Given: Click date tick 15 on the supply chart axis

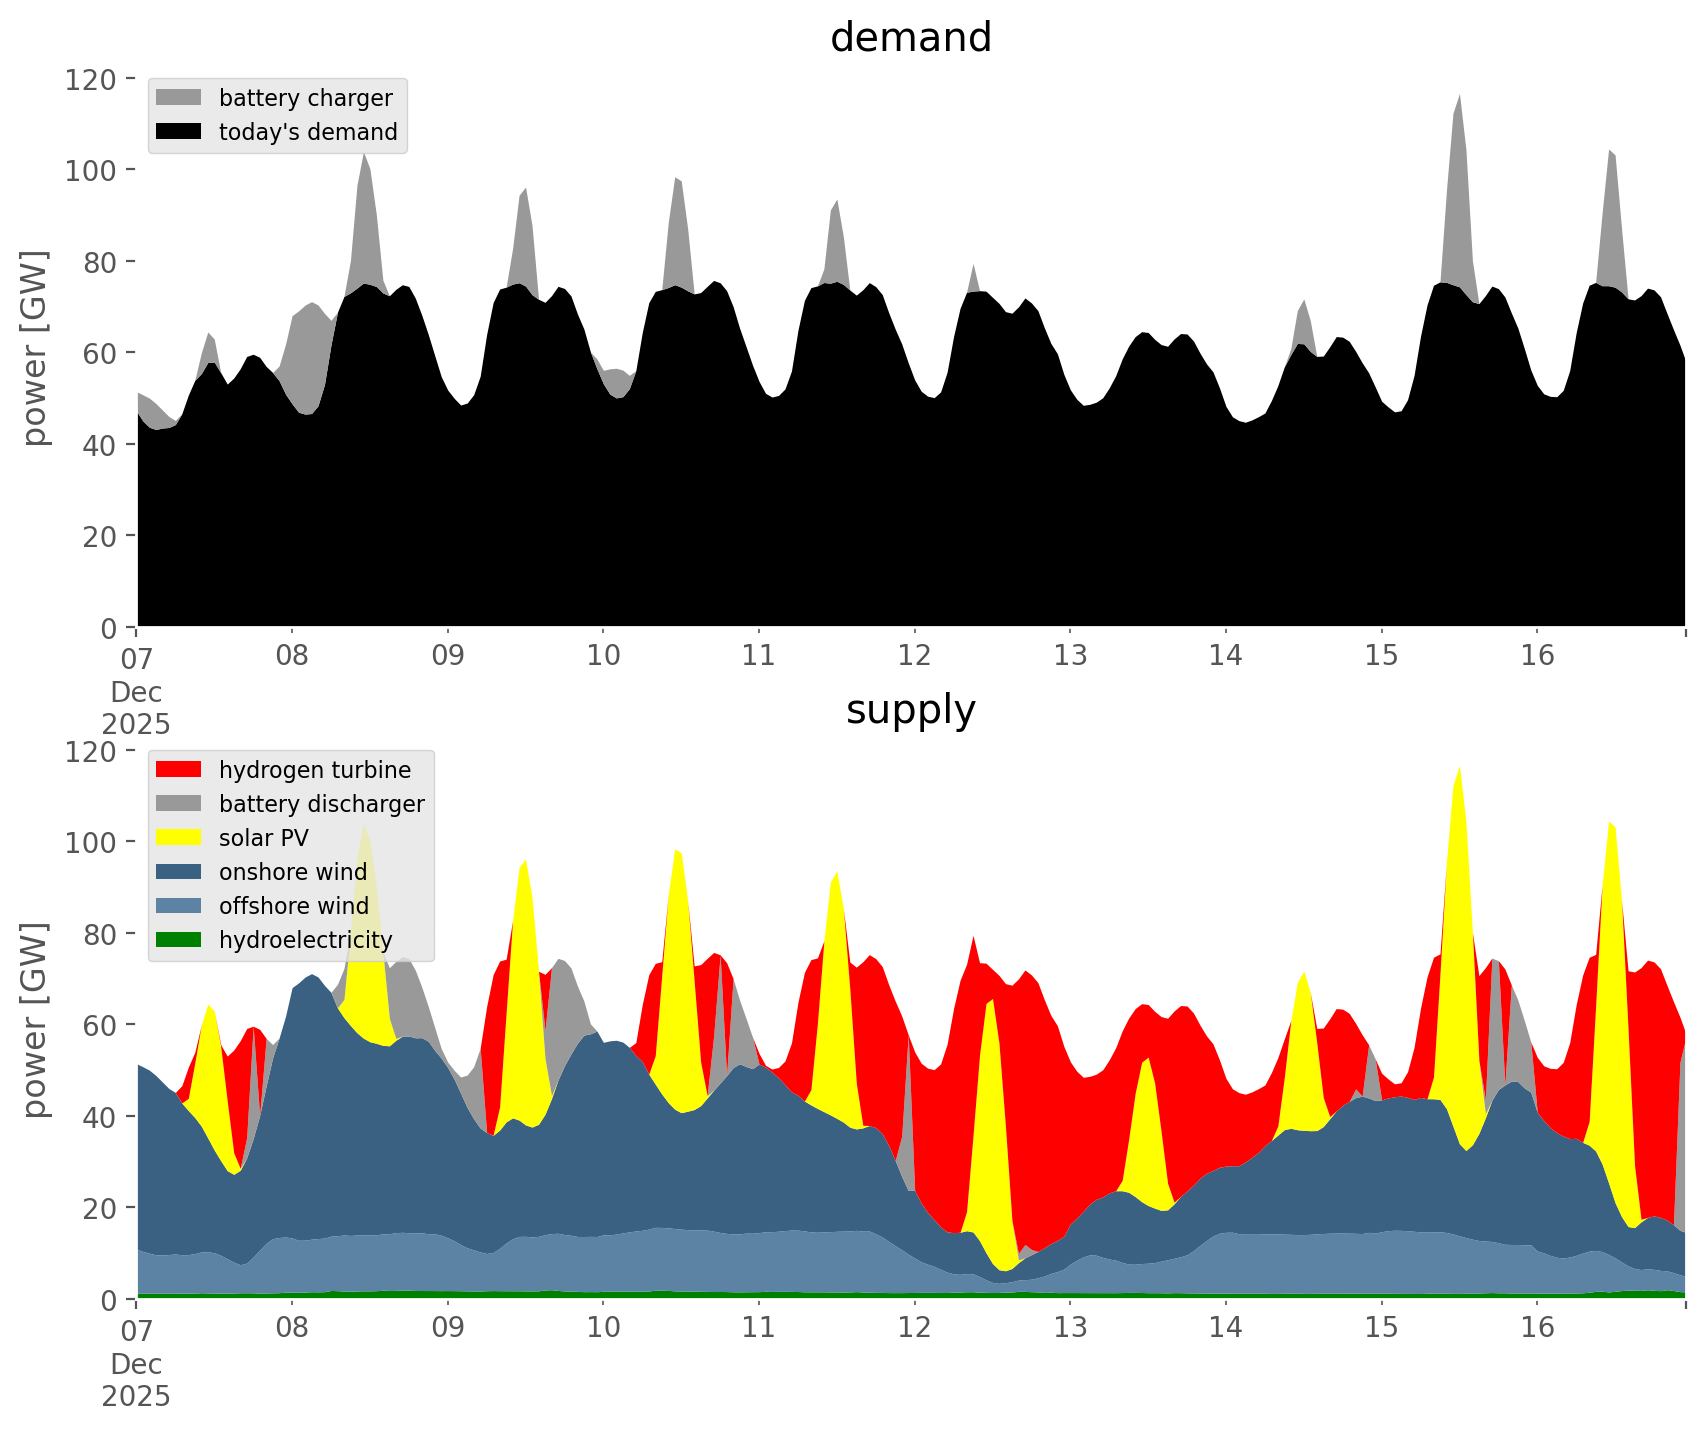Looking at the screenshot, I should [x=1381, y=1328].
